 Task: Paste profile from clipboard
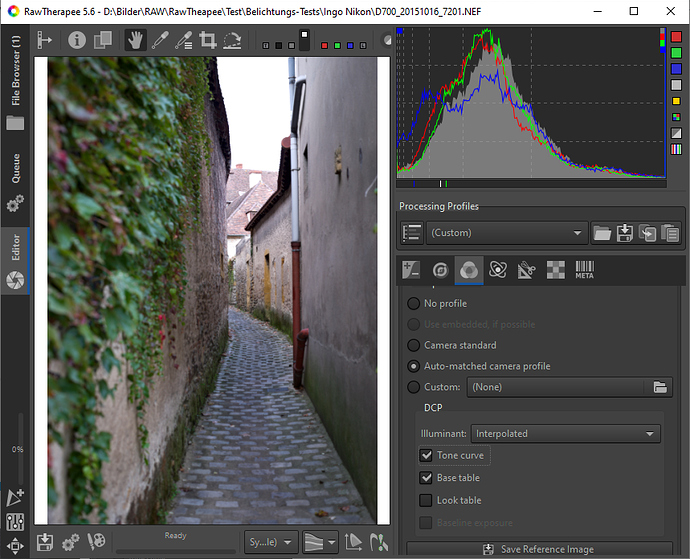click(670, 233)
